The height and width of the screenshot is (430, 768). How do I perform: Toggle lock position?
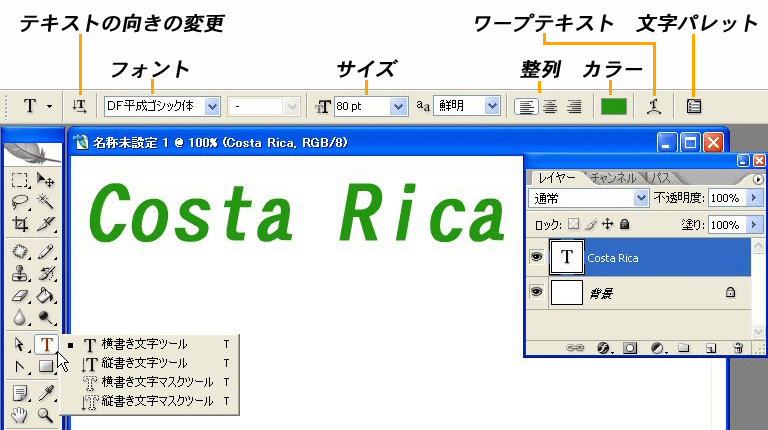pyautogui.click(x=607, y=224)
